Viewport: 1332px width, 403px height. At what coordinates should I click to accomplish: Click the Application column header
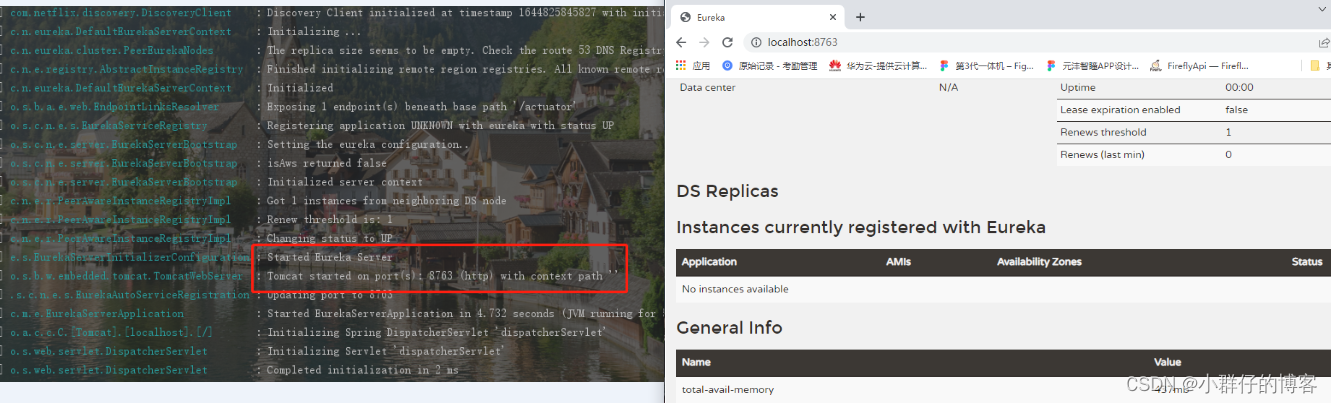tap(709, 262)
